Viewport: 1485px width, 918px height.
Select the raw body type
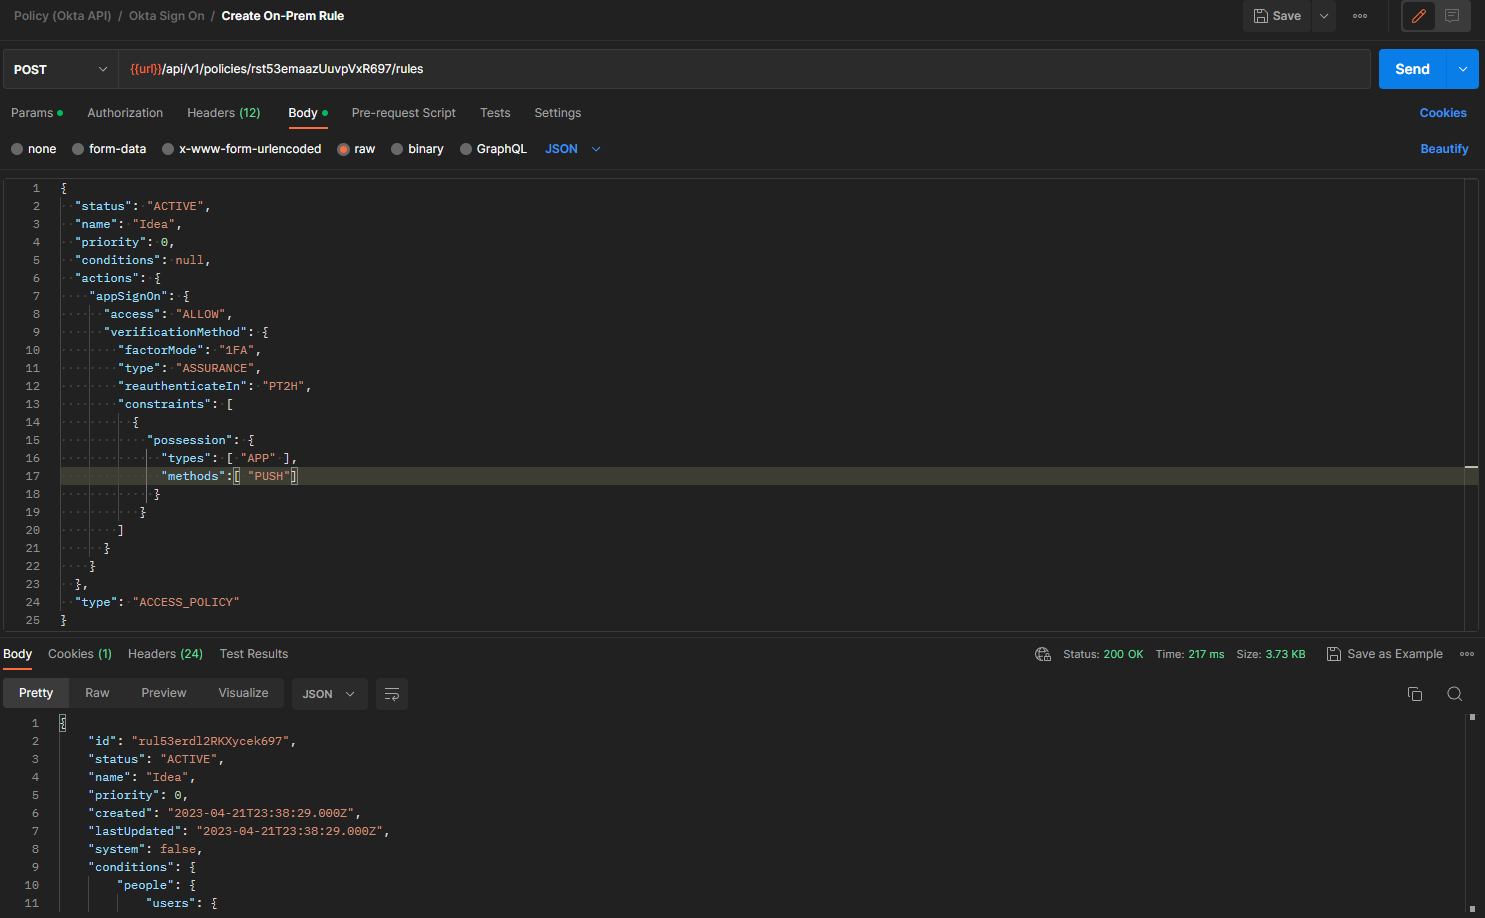click(x=356, y=149)
